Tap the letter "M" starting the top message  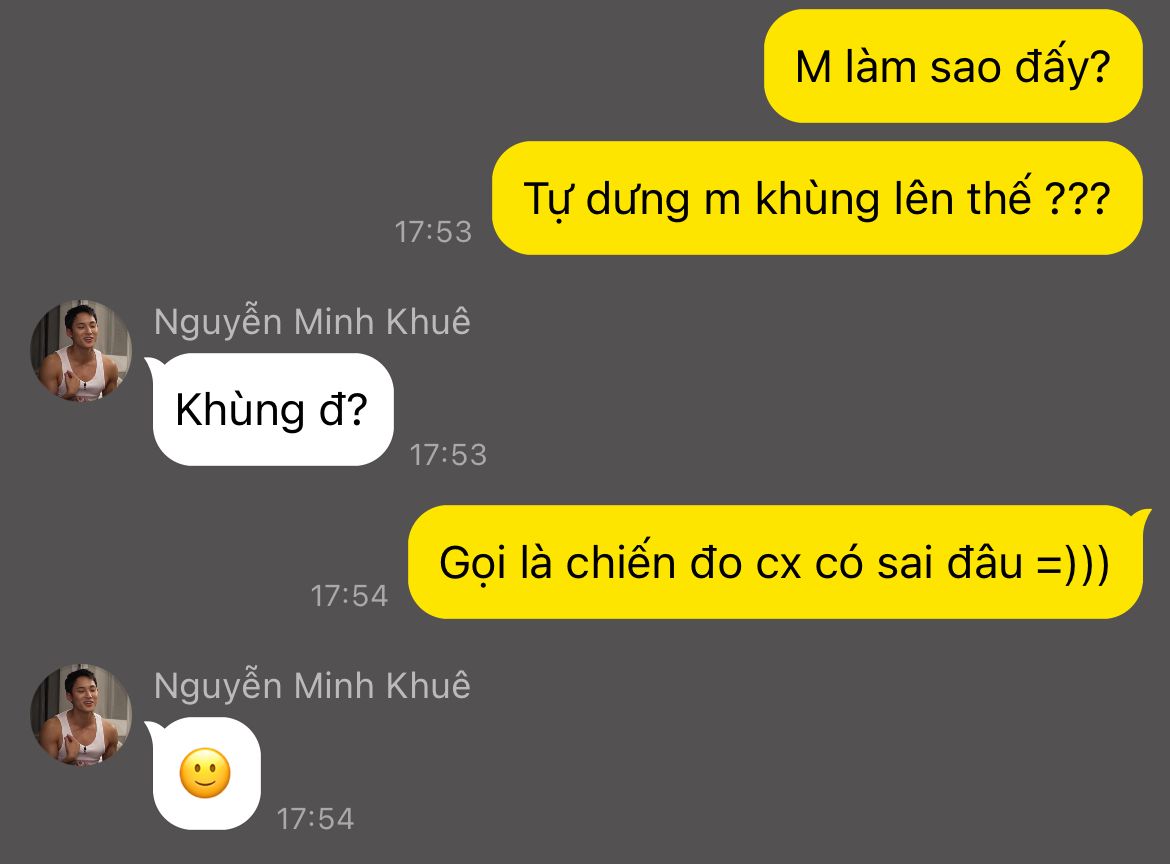pos(813,67)
